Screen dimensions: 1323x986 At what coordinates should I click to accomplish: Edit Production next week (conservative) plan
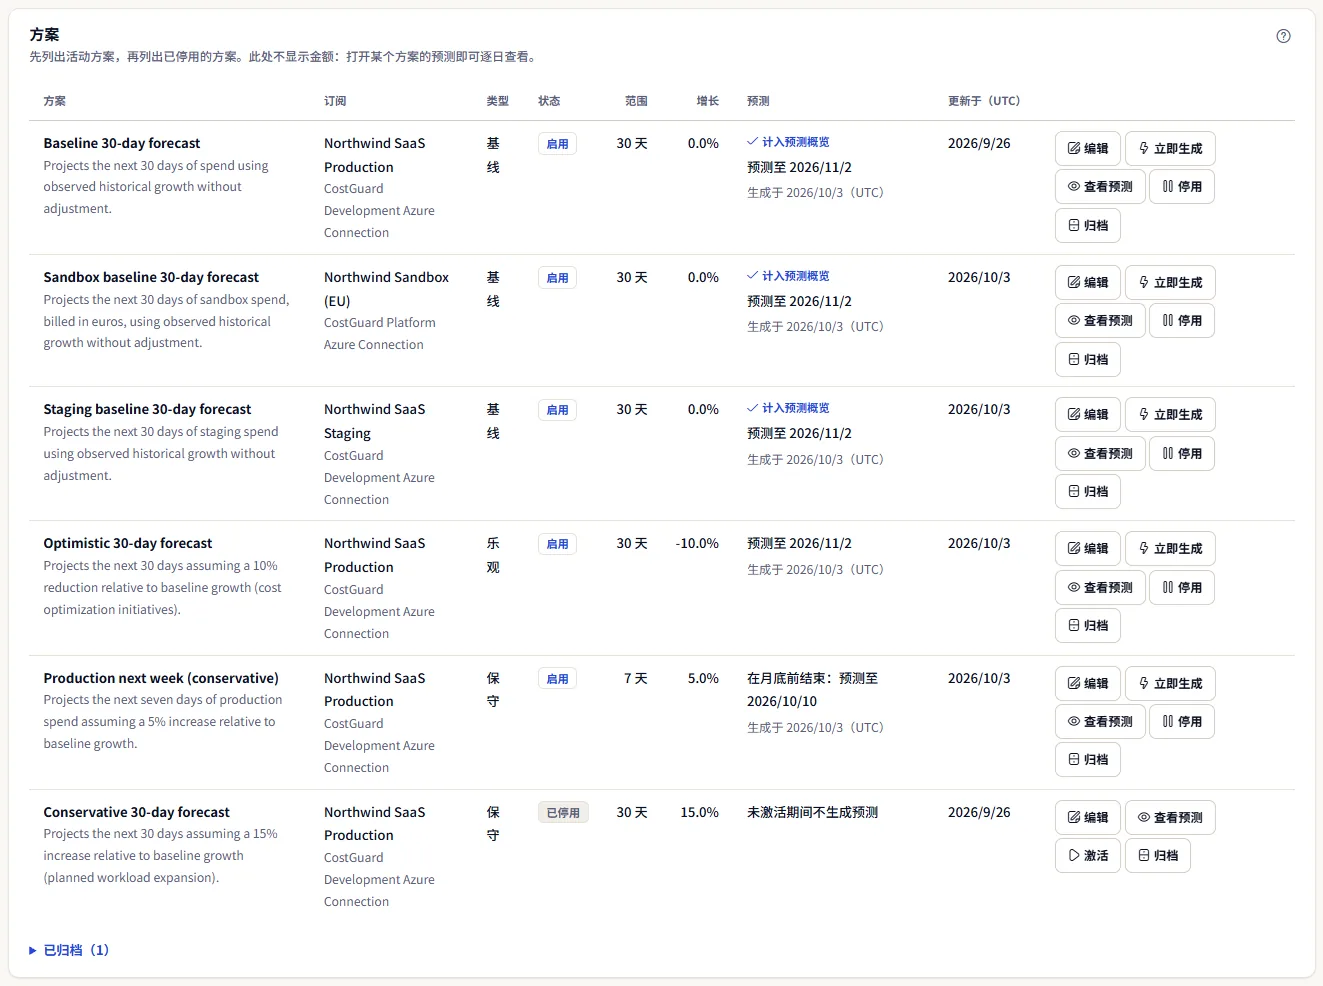point(1088,683)
